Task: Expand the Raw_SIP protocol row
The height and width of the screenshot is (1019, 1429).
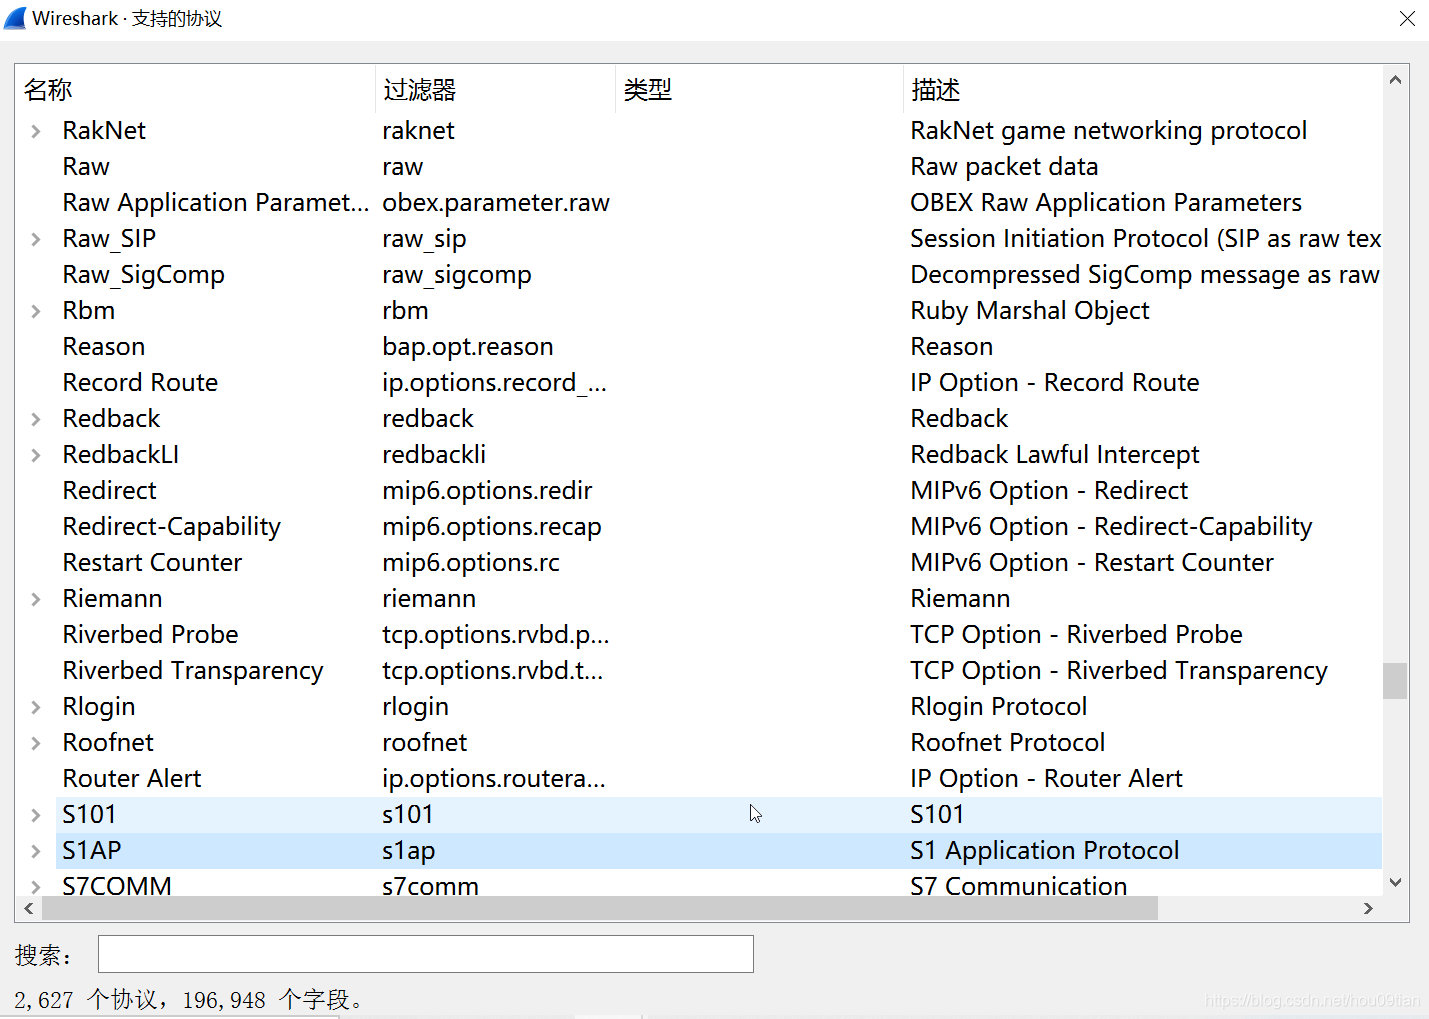Action: click(36, 239)
